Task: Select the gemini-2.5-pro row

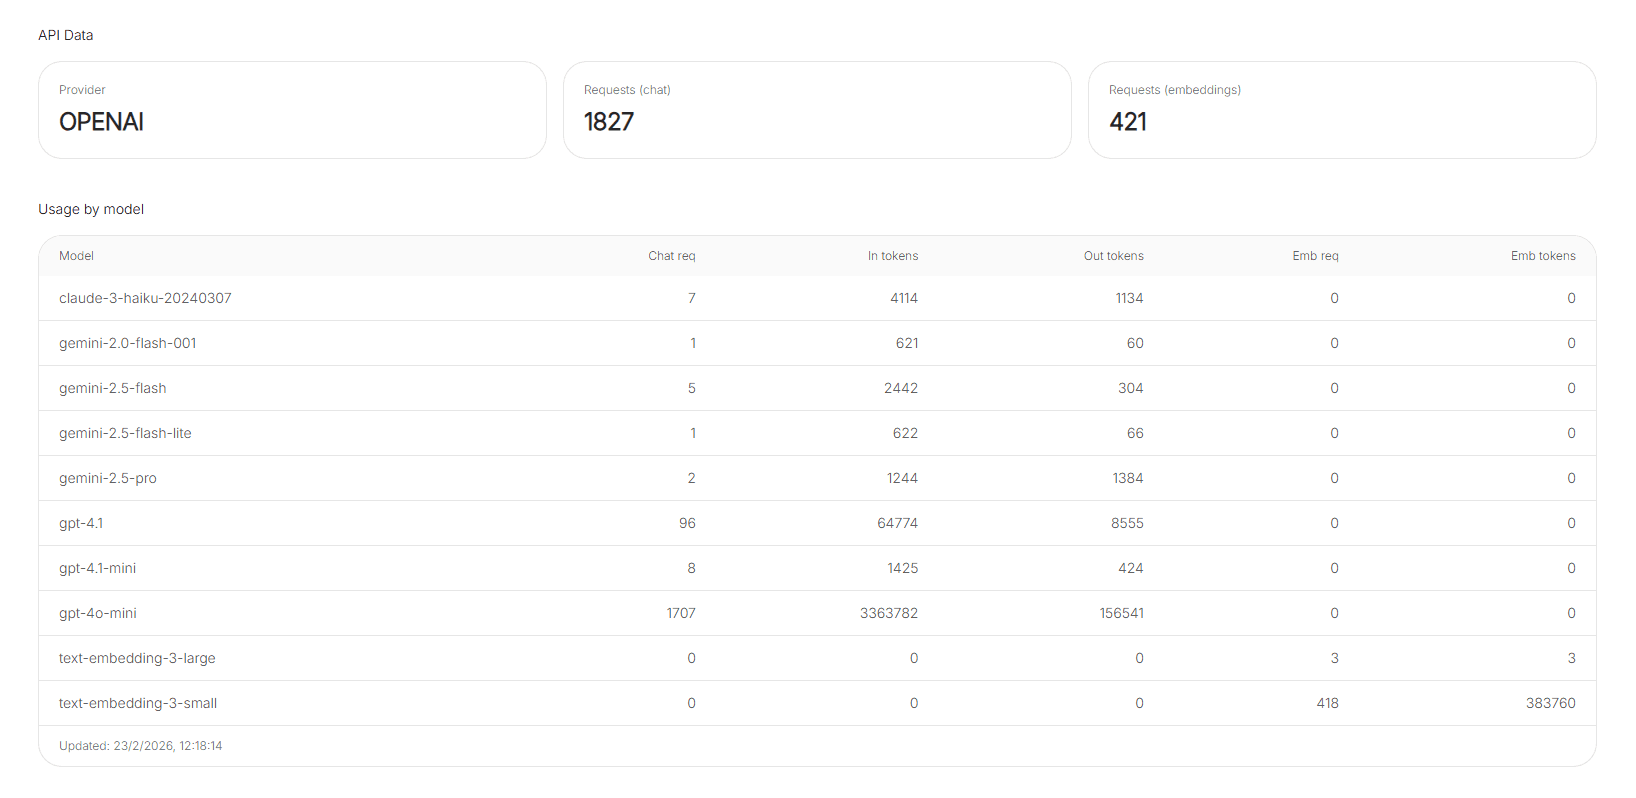Action: coord(816,478)
